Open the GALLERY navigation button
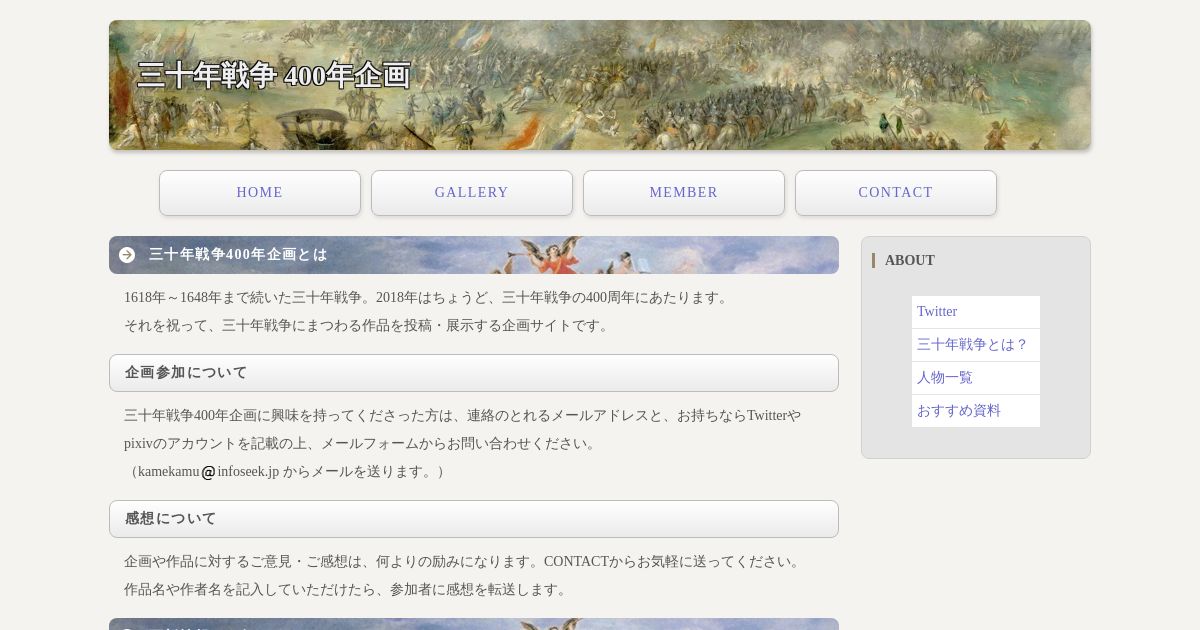 (x=472, y=193)
